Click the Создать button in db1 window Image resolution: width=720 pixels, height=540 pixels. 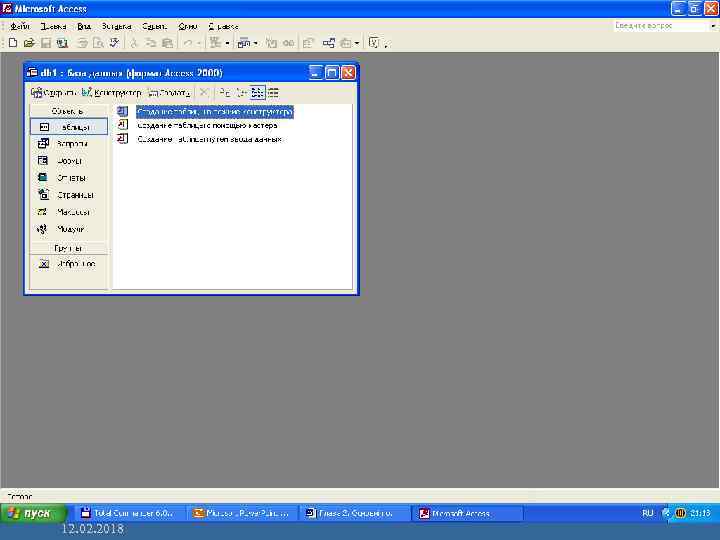169,93
